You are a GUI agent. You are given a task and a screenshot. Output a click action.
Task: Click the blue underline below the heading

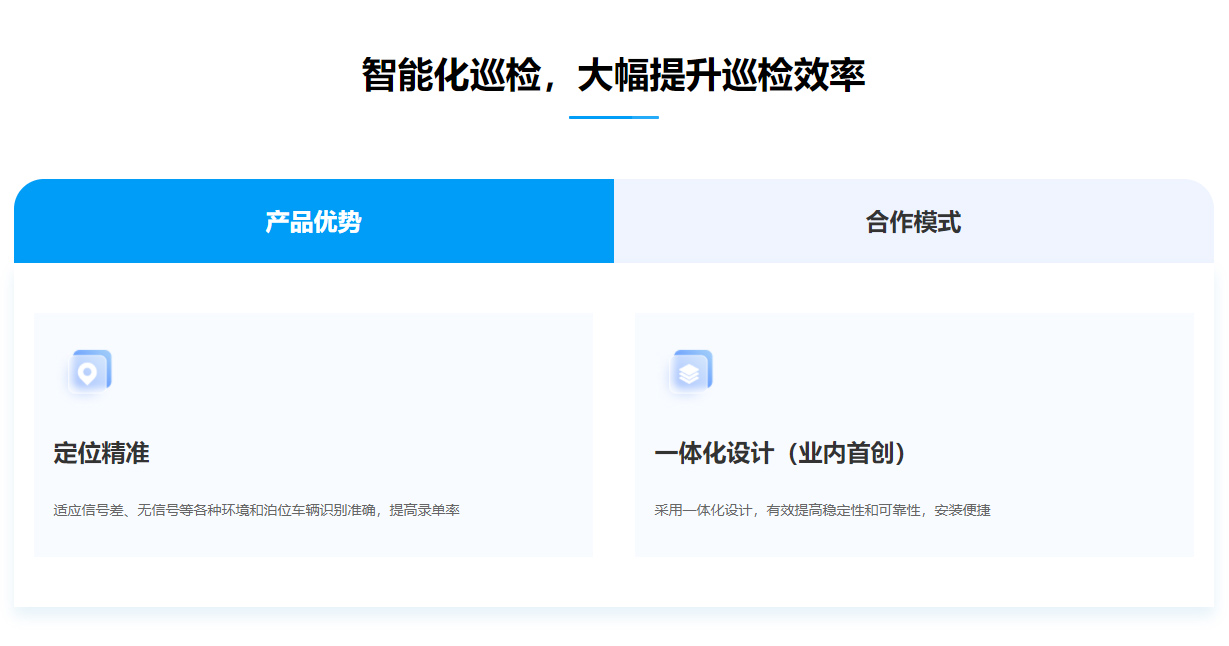pyautogui.click(x=613, y=117)
